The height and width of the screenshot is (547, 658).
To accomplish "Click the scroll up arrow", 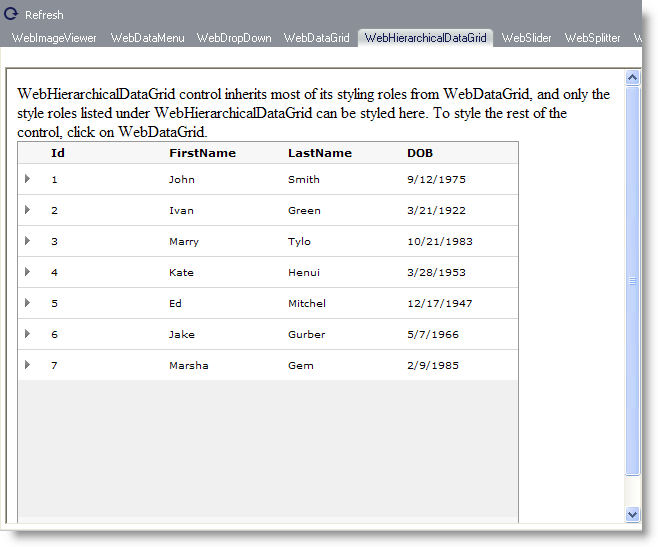I will pos(632,78).
